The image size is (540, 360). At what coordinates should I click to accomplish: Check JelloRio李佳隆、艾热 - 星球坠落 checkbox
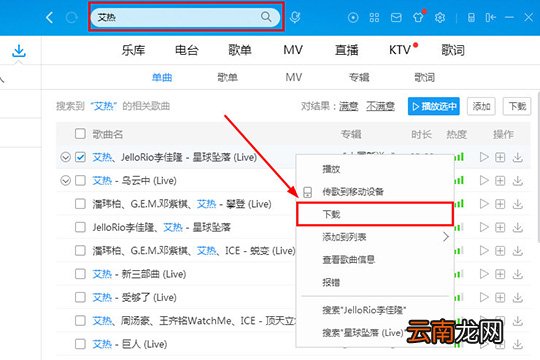pyautogui.click(x=80, y=227)
